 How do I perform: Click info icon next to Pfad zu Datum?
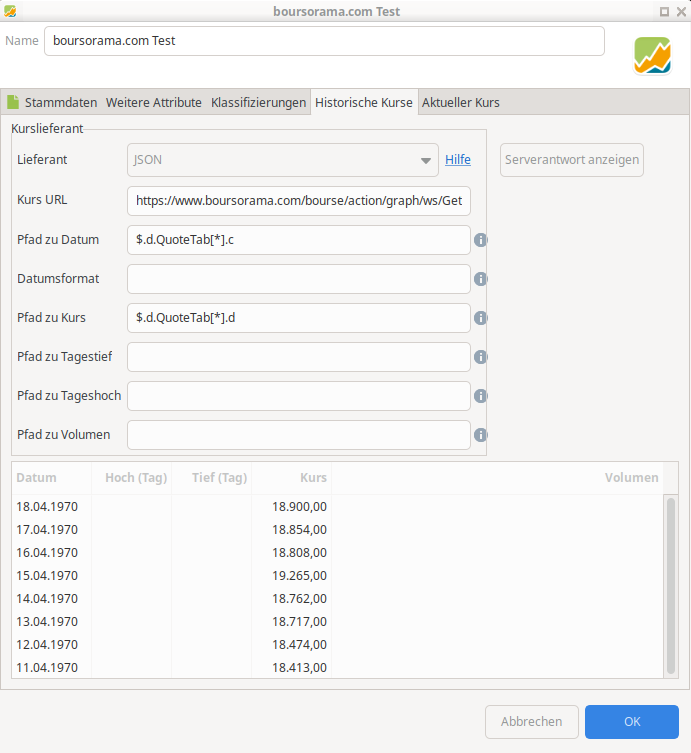click(x=480, y=240)
